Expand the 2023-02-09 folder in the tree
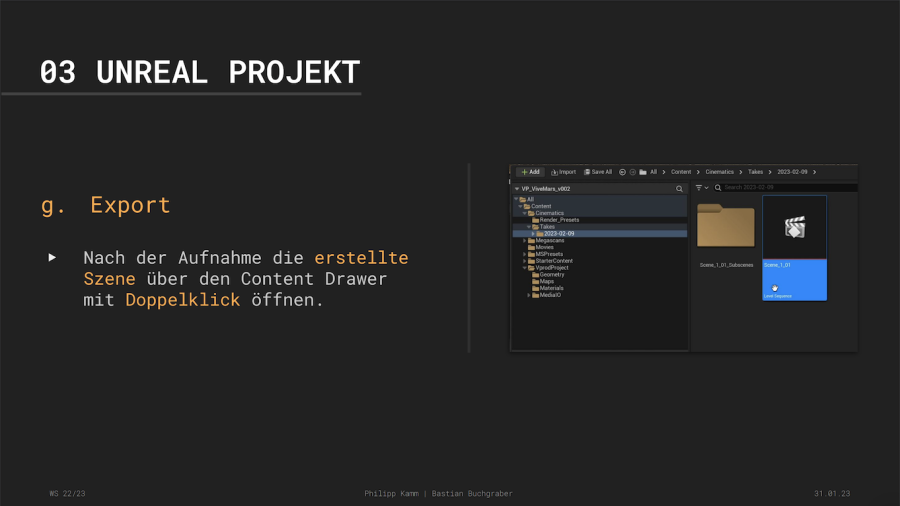The width and height of the screenshot is (900, 506). [x=534, y=233]
